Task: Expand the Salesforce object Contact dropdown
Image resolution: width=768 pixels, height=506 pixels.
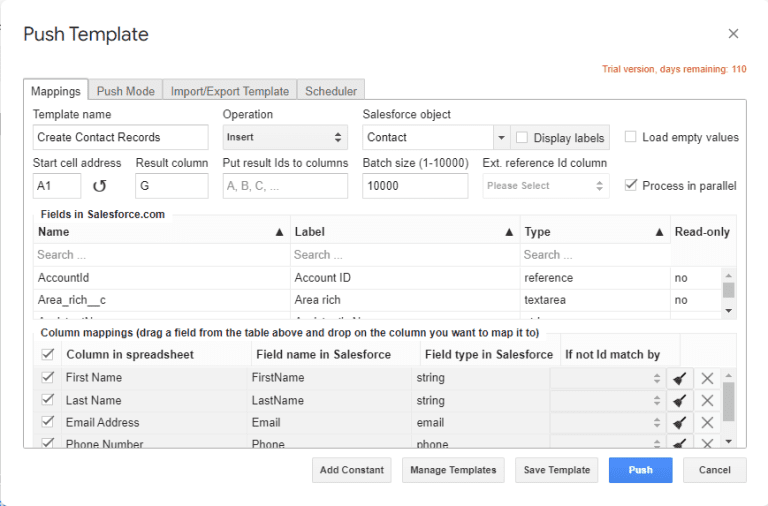Action: 501,138
